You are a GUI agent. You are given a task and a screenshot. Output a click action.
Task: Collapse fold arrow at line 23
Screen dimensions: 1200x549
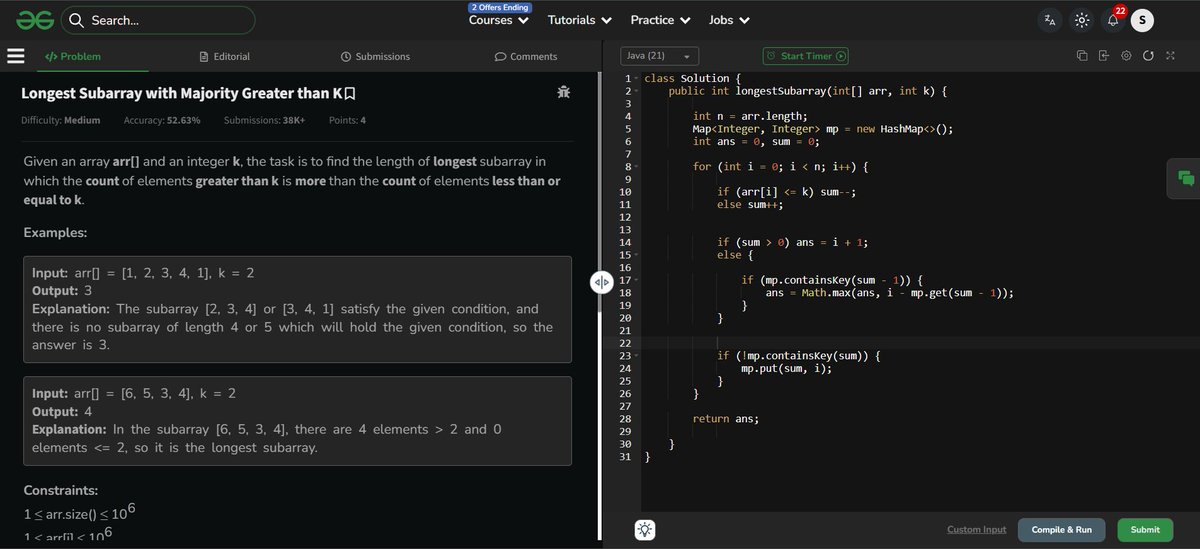pyautogui.click(x=637, y=356)
